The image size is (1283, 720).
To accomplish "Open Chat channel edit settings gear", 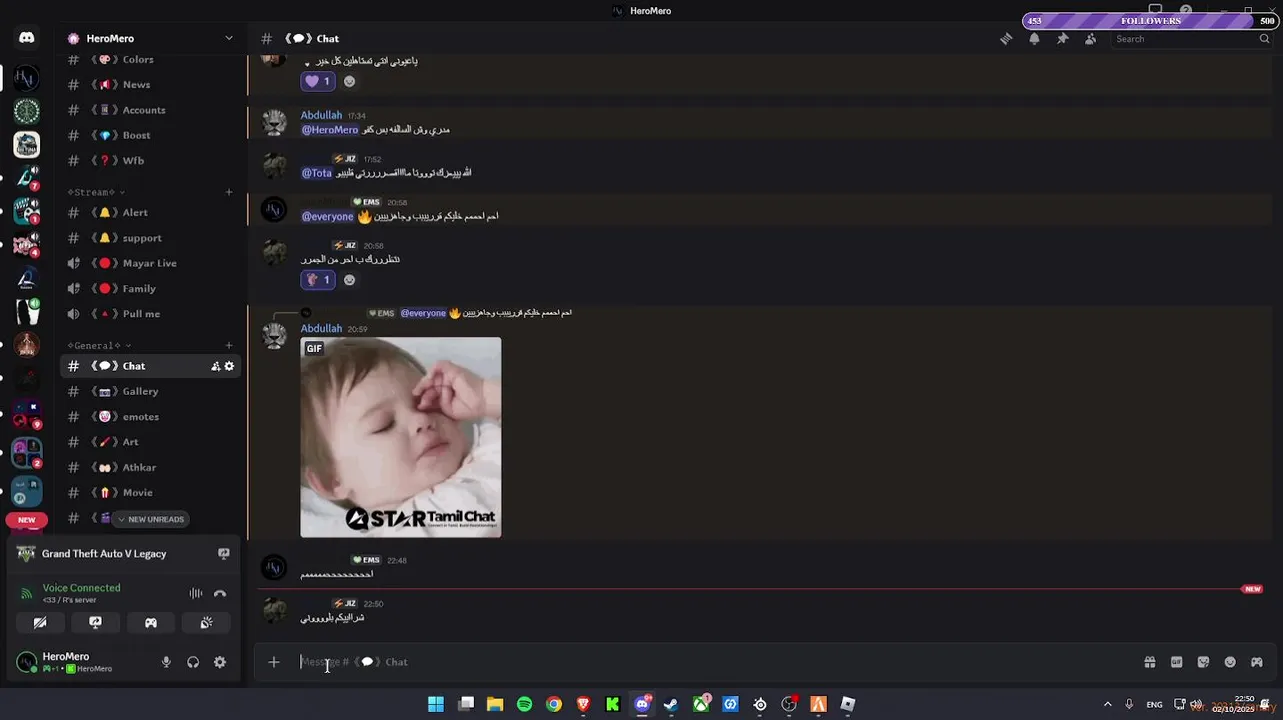I will pyautogui.click(x=229, y=366).
